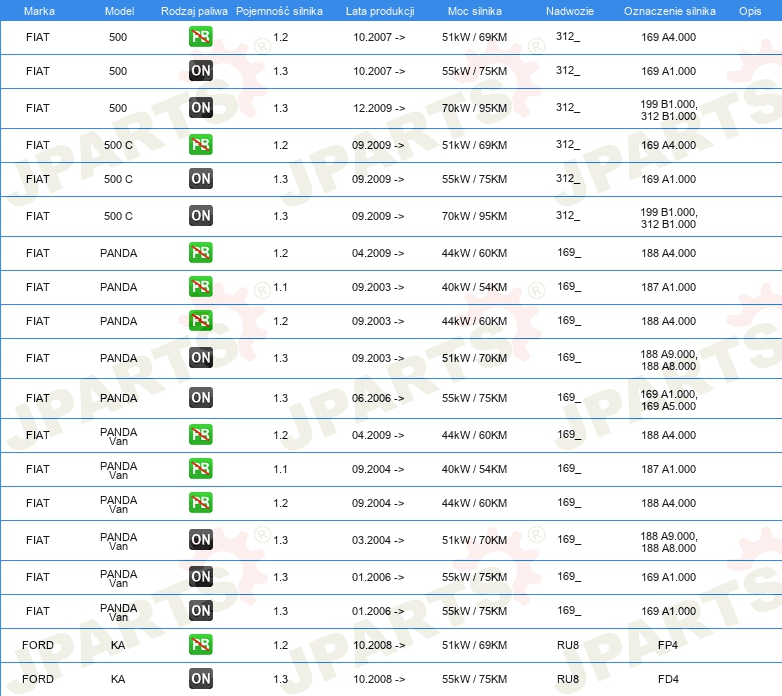Viewport: 782px width, 696px height.
Task: Click the diesel ON icon for FIAT 500 from 12.2009
Action: click(x=200, y=108)
